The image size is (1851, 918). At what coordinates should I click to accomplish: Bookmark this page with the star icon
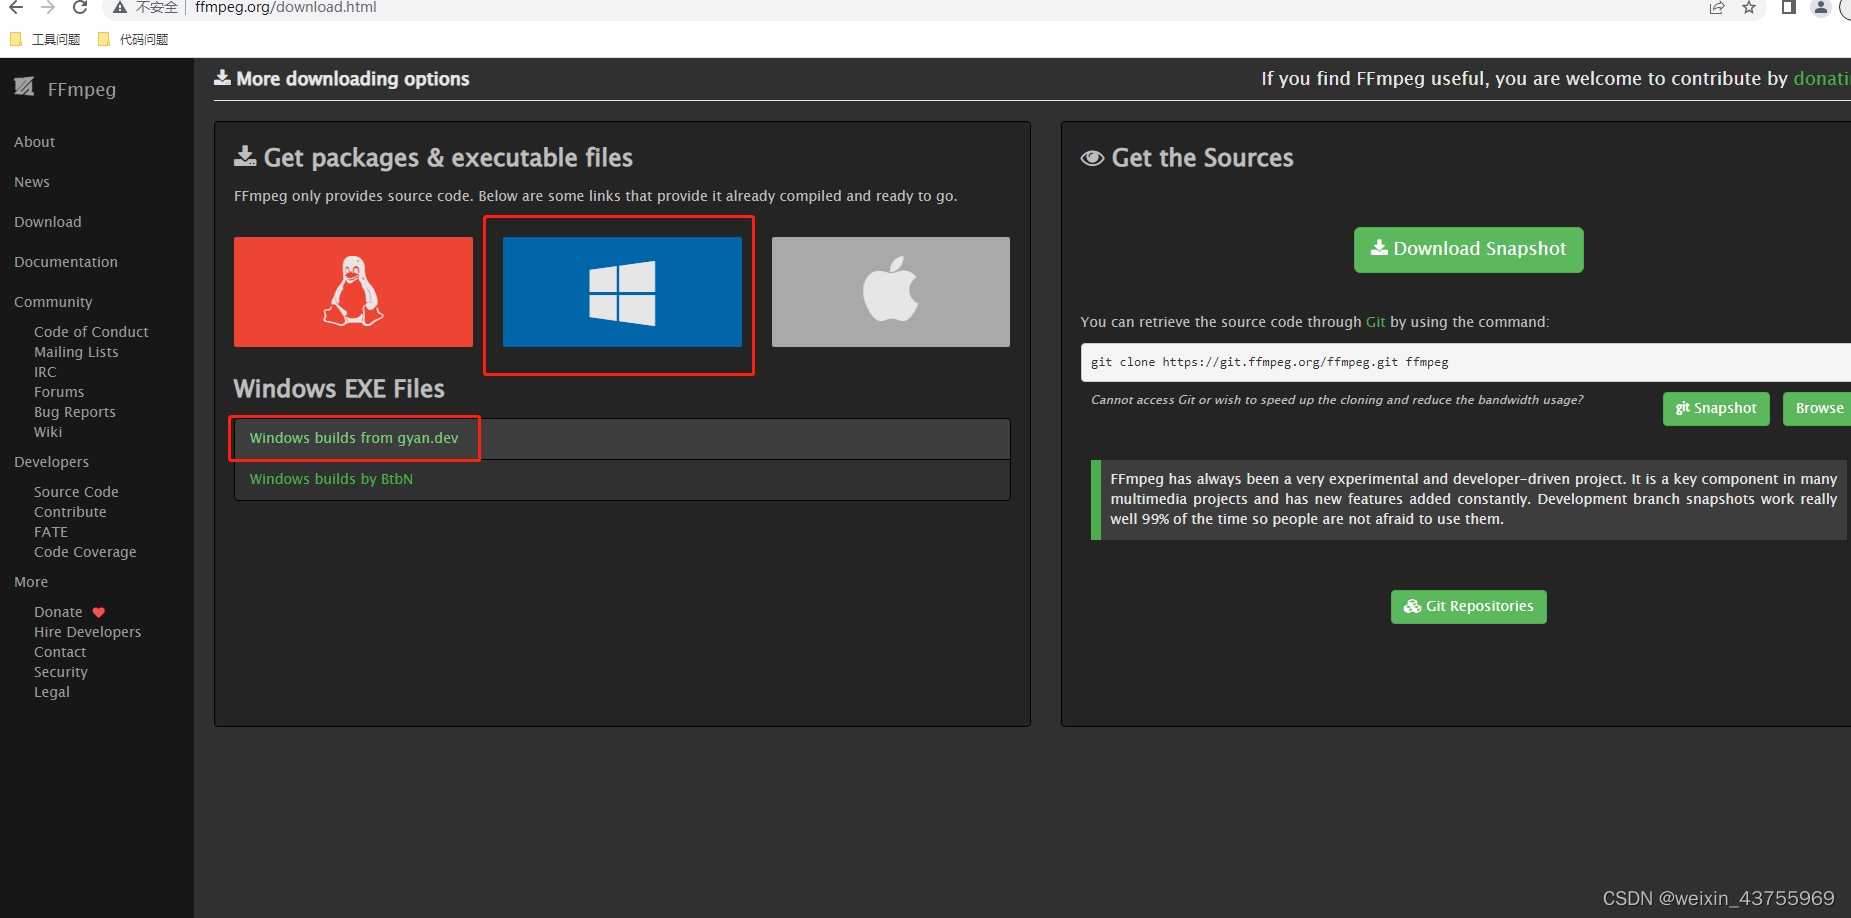[1749, 7]
